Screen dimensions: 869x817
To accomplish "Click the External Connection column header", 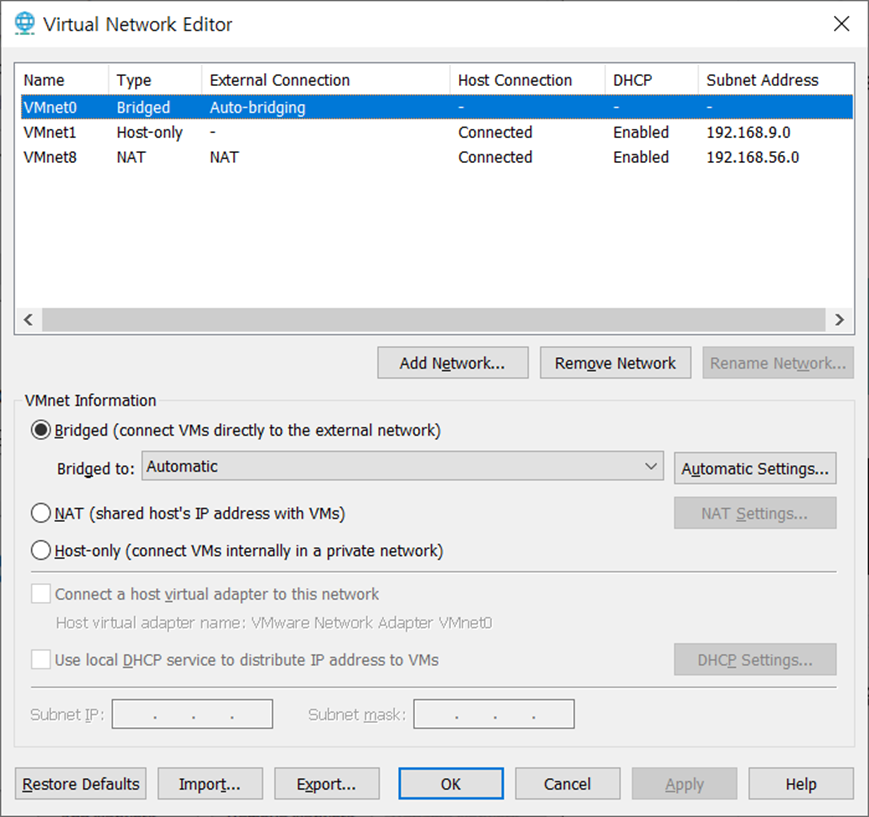I will tap(326, 80).
